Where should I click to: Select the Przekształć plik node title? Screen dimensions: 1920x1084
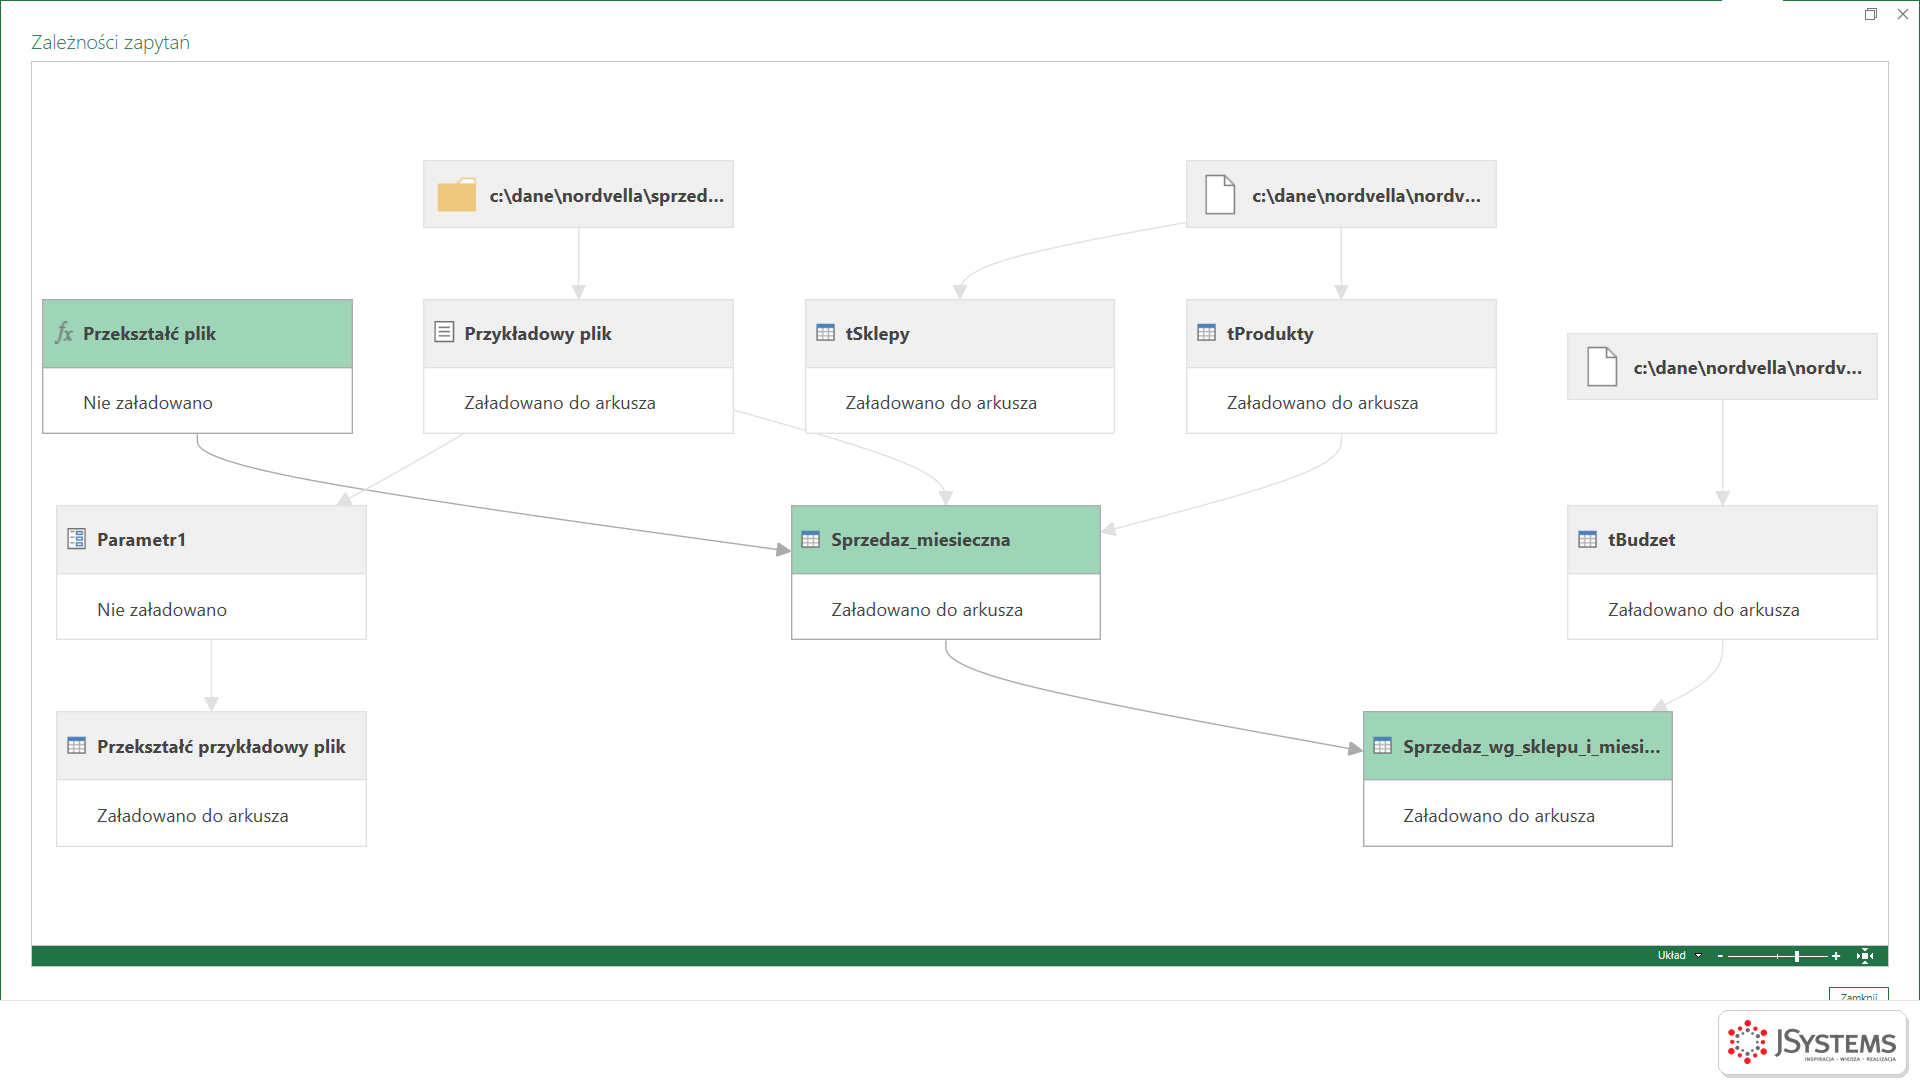[149, 334]
